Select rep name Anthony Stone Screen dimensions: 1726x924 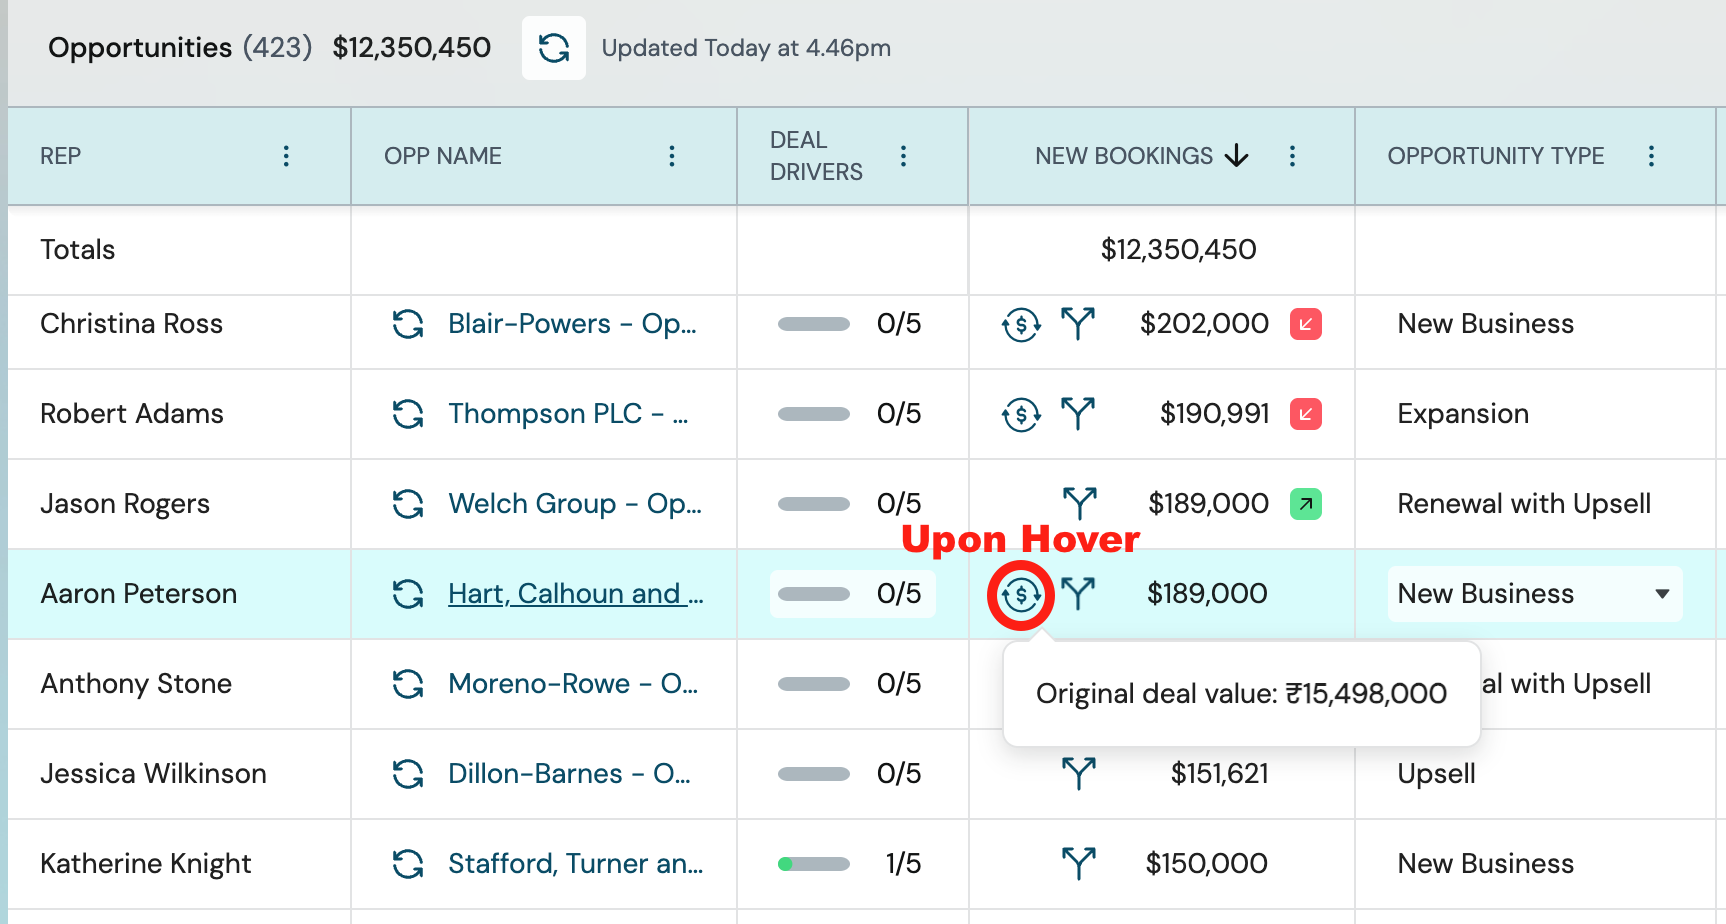point(136,684)
